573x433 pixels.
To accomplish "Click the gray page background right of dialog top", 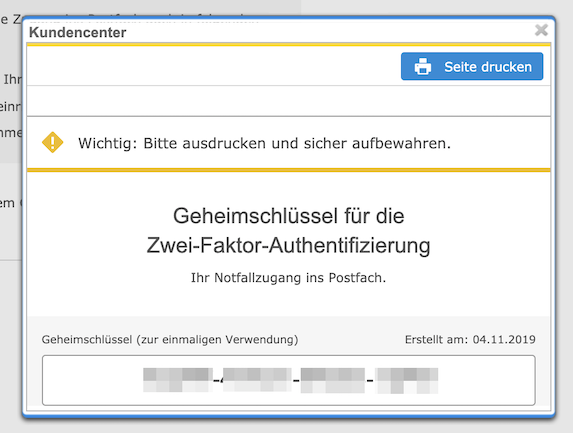I will point(437,7).
